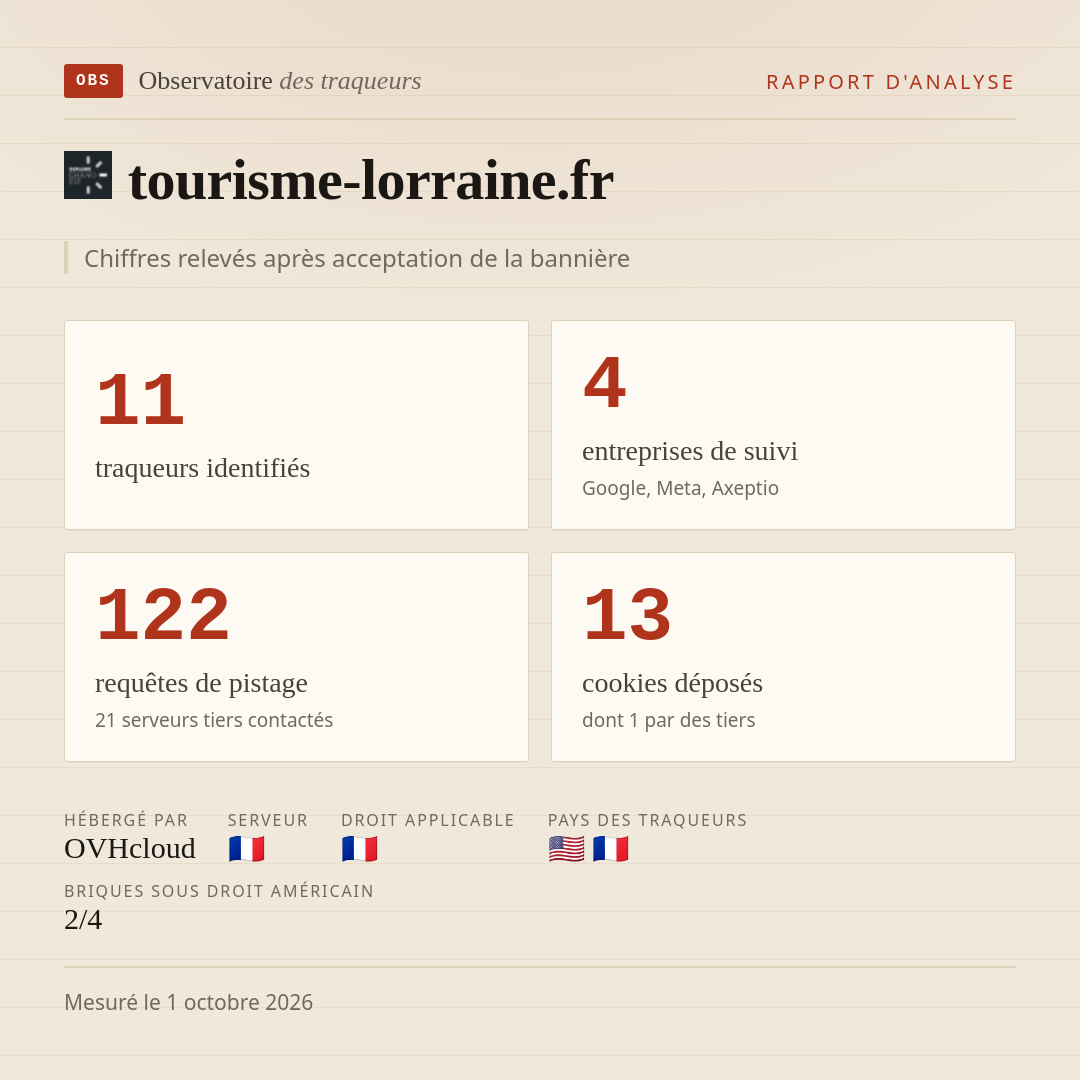Click the 'Google, Meta, Axeptio' text
This screenshot has height=1080, width=1080.
(681, 488)
